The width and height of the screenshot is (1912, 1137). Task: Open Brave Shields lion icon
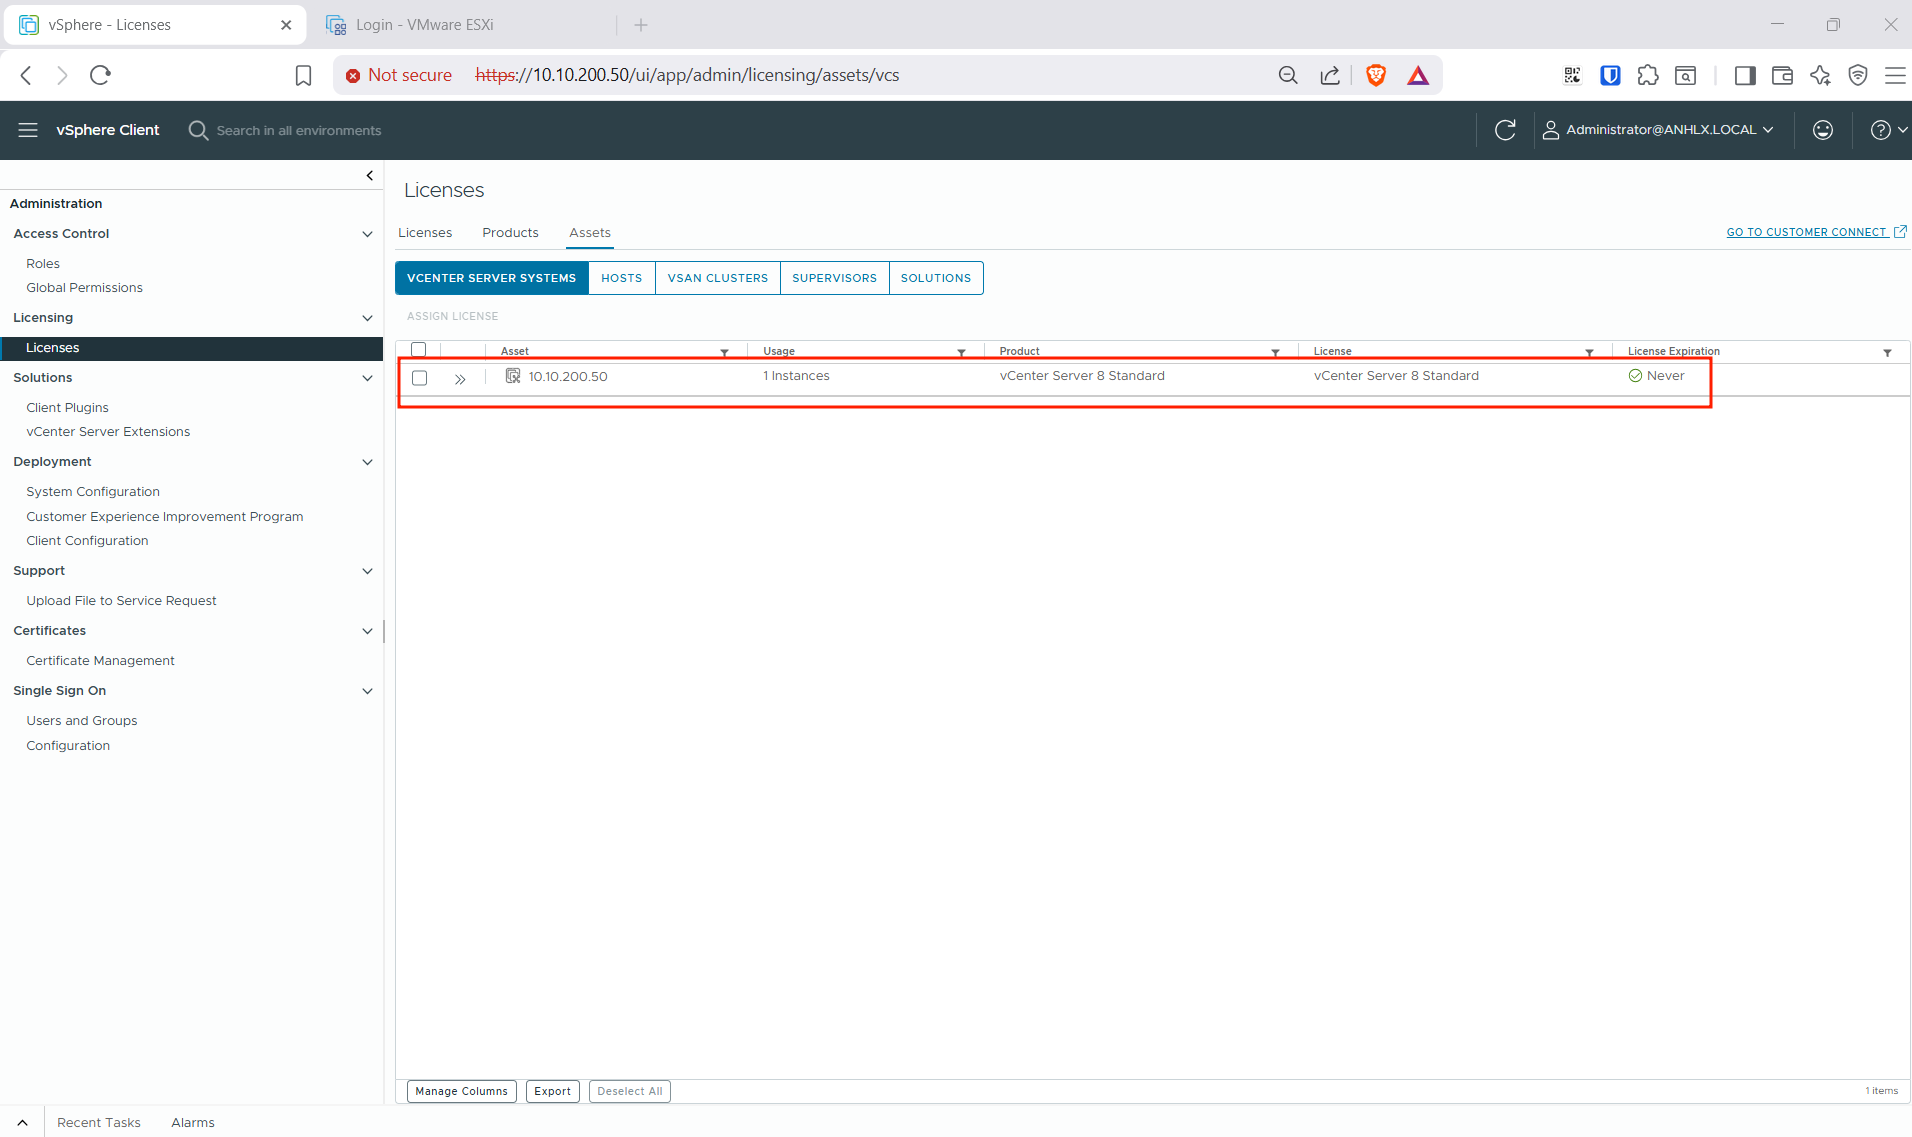click(1376, 75)
